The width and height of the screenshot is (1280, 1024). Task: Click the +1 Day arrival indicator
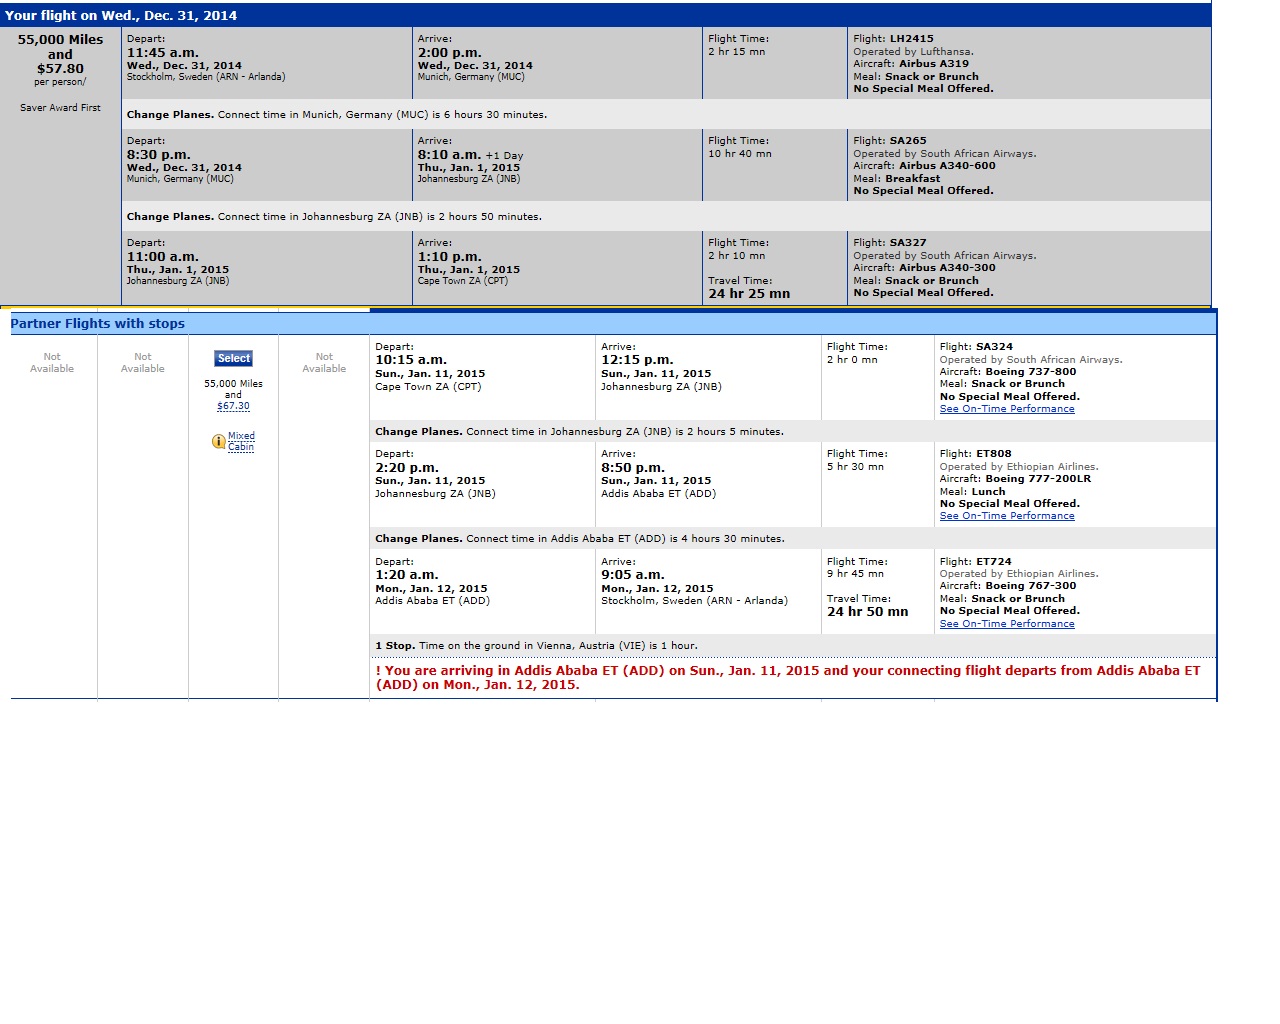[504, 156]
